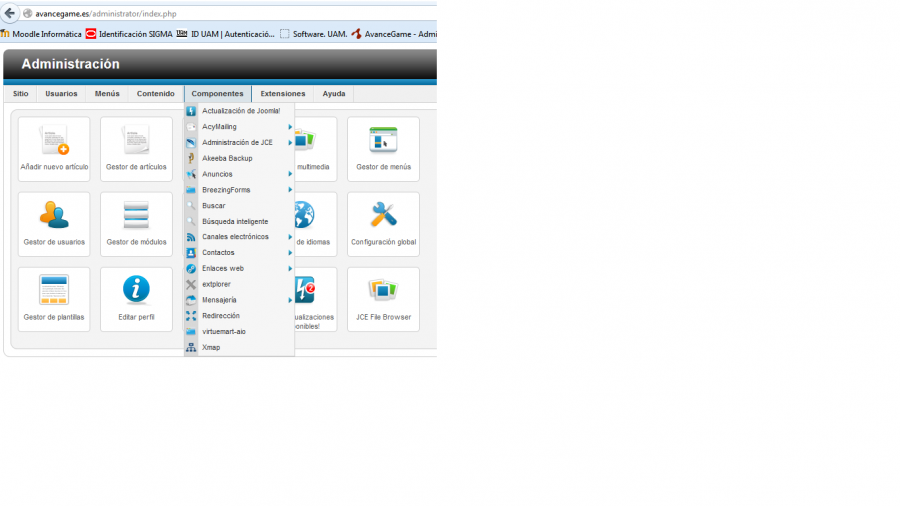Click Actualización de Joomla! menu icon
This screenshot has width=900, height=506.
tap(191, 111)
